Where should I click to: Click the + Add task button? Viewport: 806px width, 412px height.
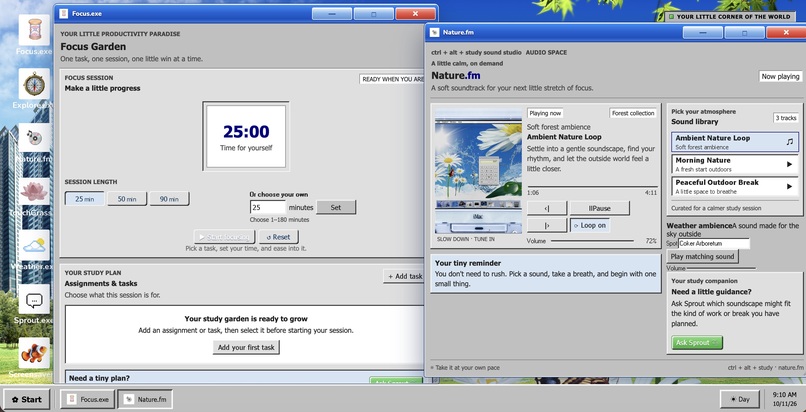click(x=405, y=276)
